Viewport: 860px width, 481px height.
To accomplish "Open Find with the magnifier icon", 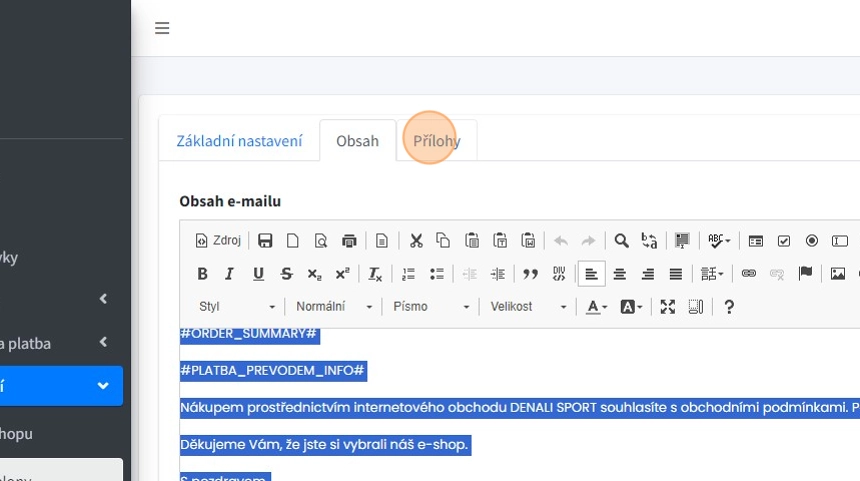I will 621,241.
